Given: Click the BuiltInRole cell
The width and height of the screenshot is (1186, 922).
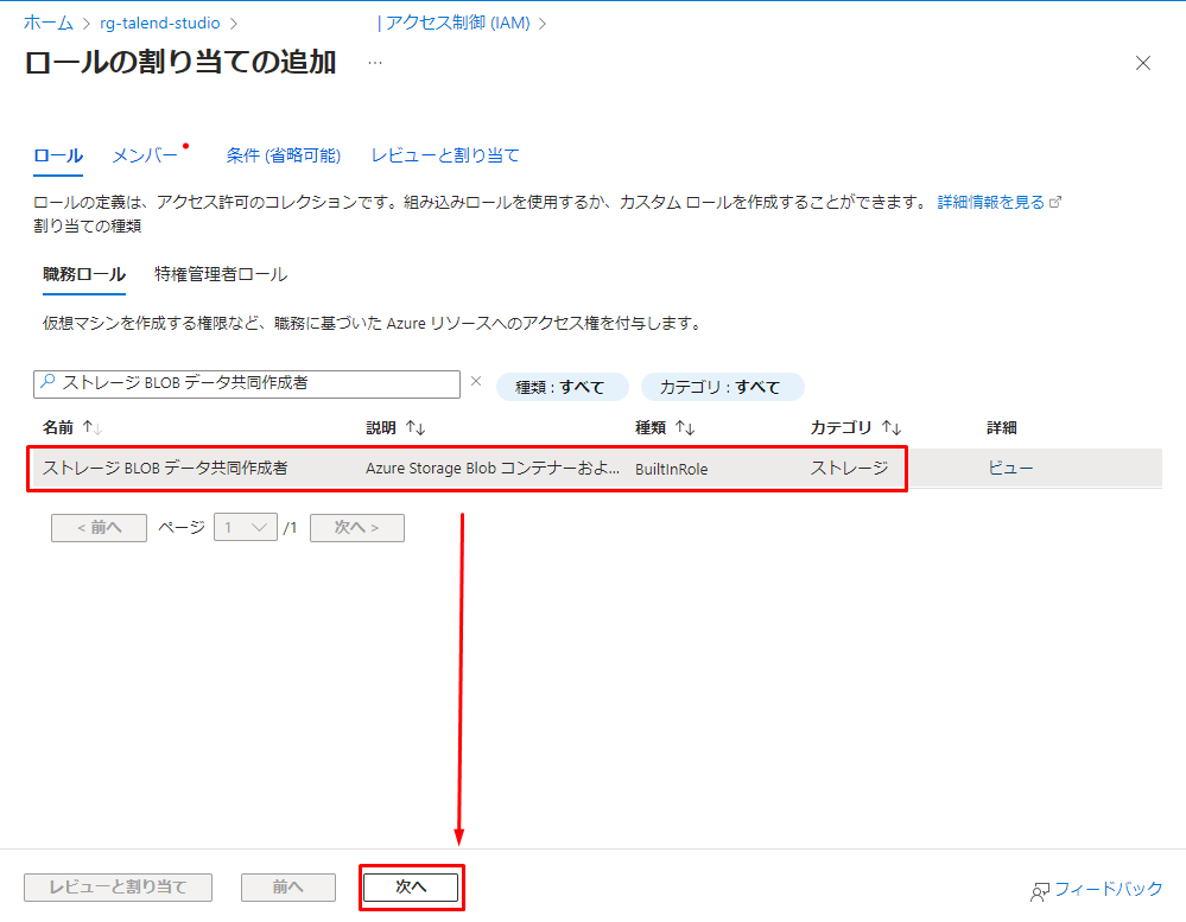Looking at the screenshot, I should 671,469.
